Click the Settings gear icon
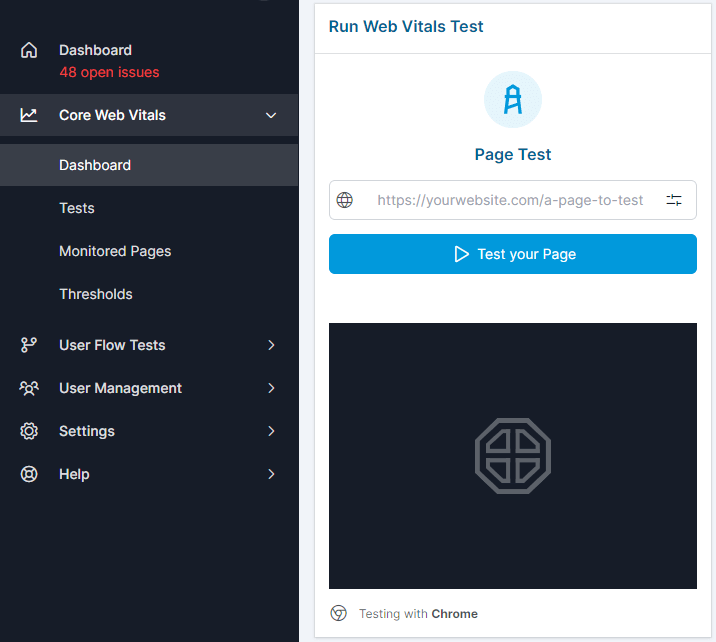Viewport: 716px width, 642px height. pyautogui.click(x=29, y=431)
